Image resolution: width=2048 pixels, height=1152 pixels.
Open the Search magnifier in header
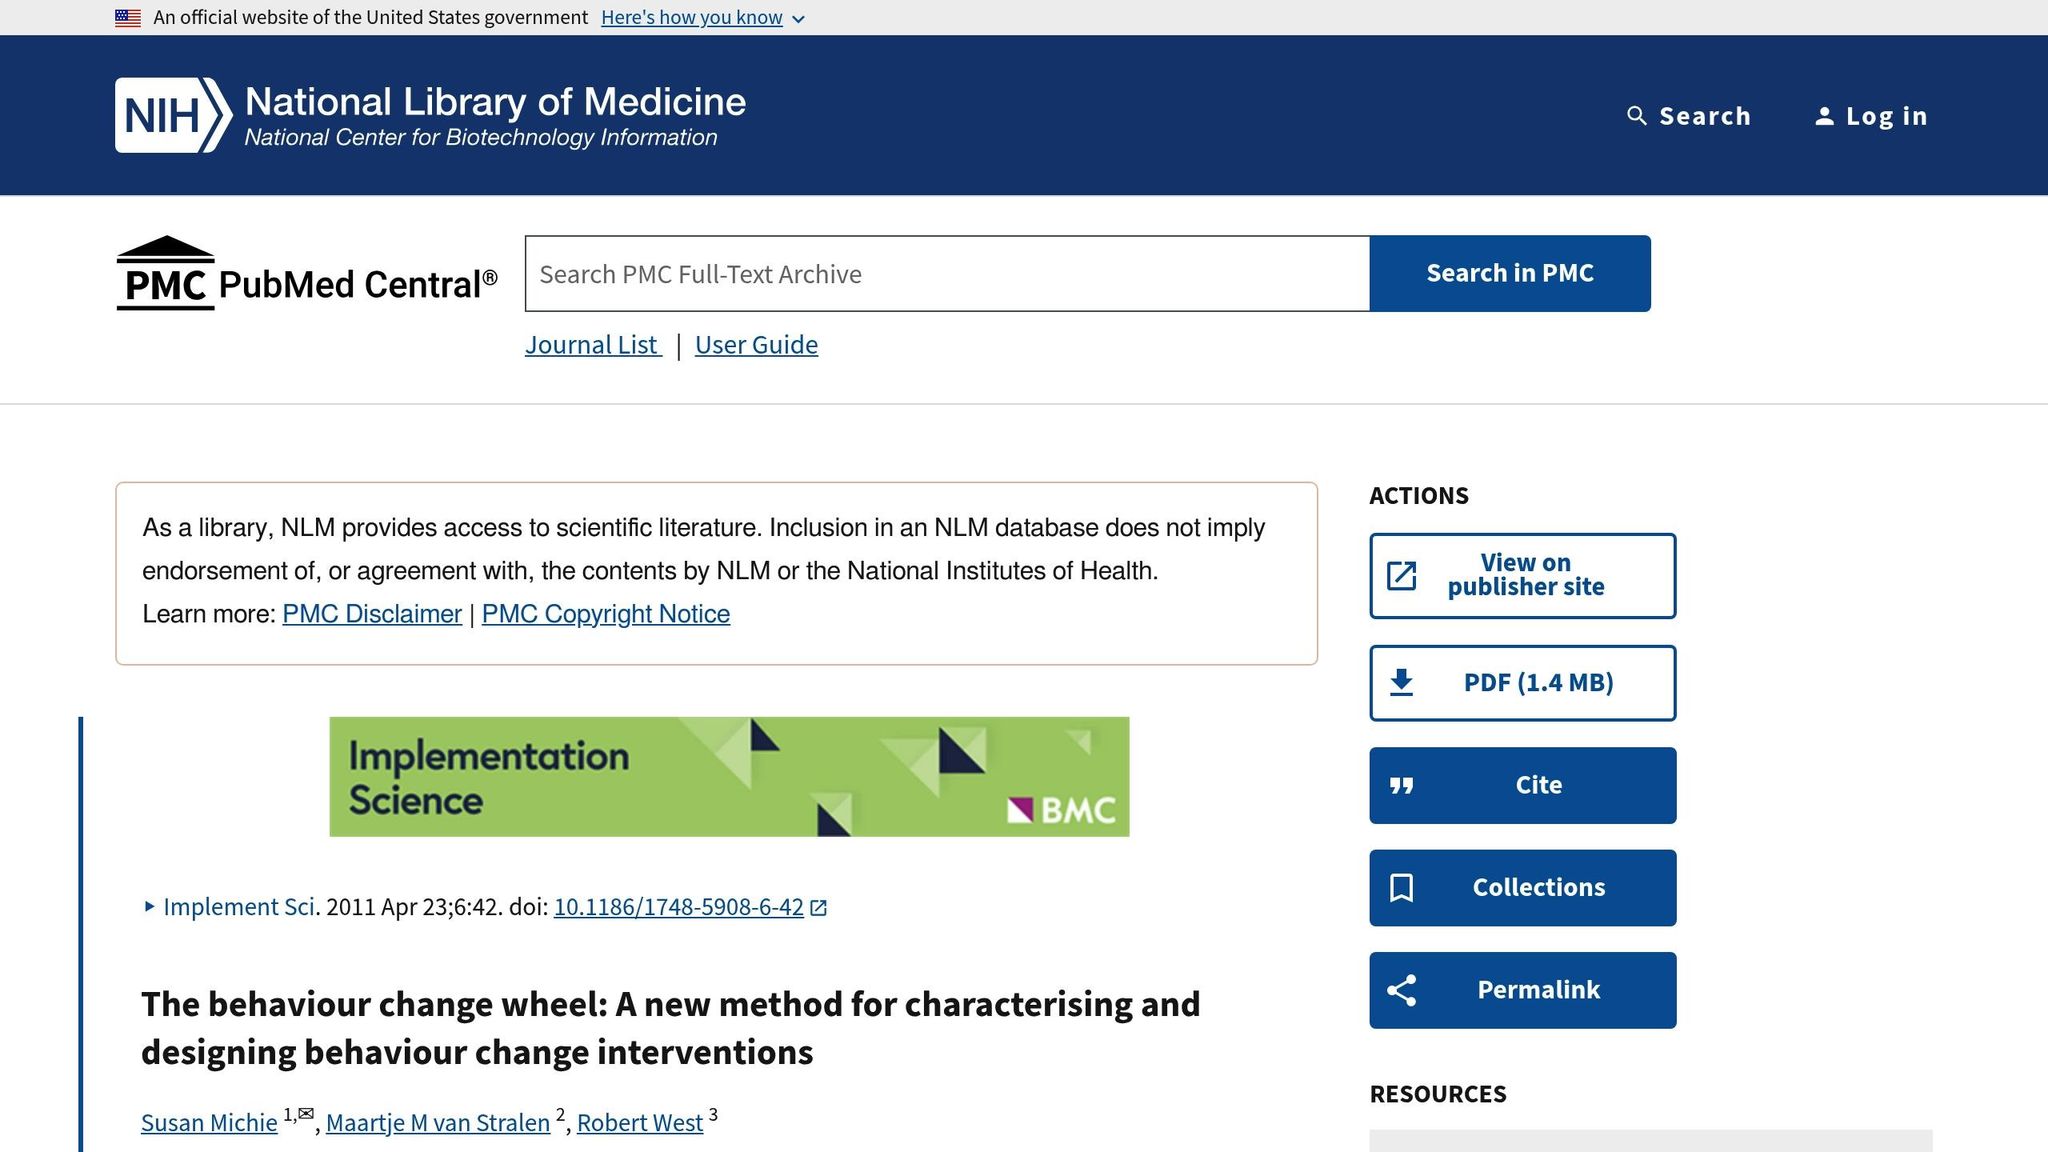click(x=1637, y=116)
